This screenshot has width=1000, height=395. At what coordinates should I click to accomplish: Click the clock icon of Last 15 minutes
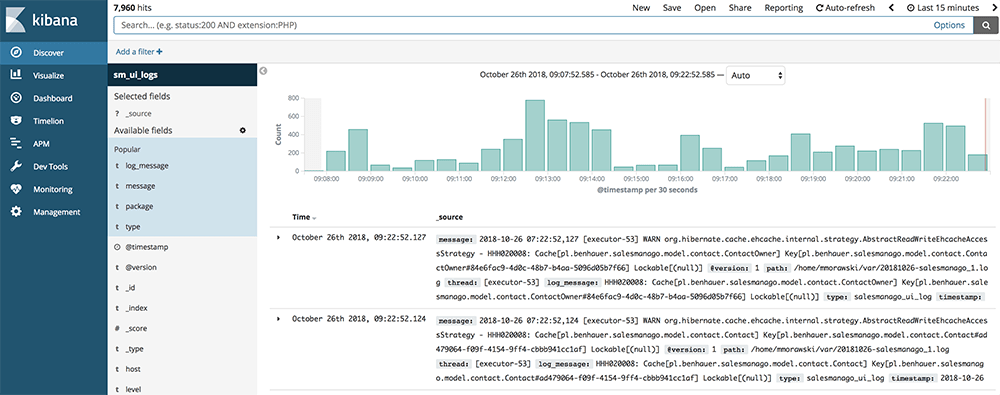[910, 8]
